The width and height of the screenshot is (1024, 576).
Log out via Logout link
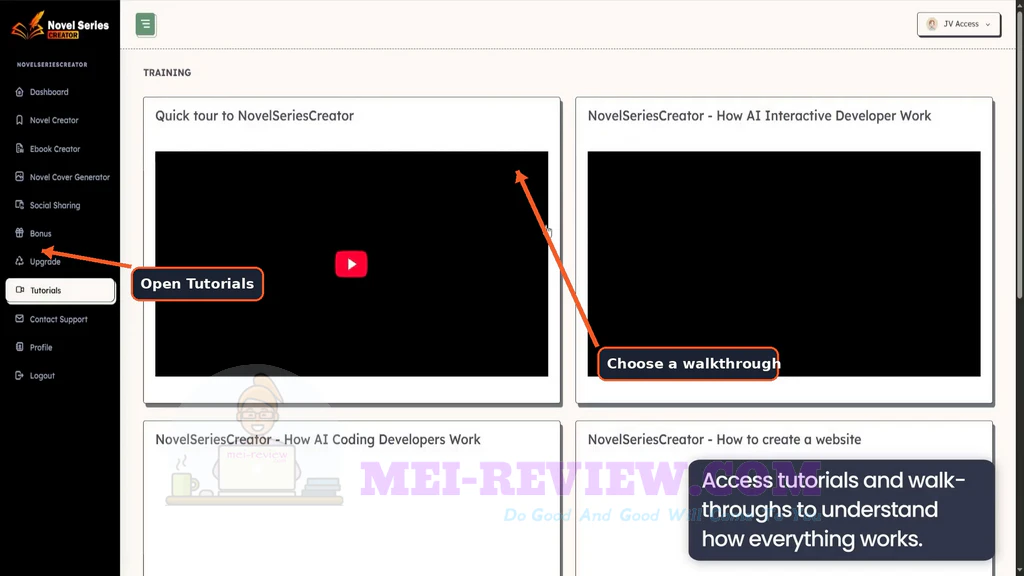coord(42,376)
